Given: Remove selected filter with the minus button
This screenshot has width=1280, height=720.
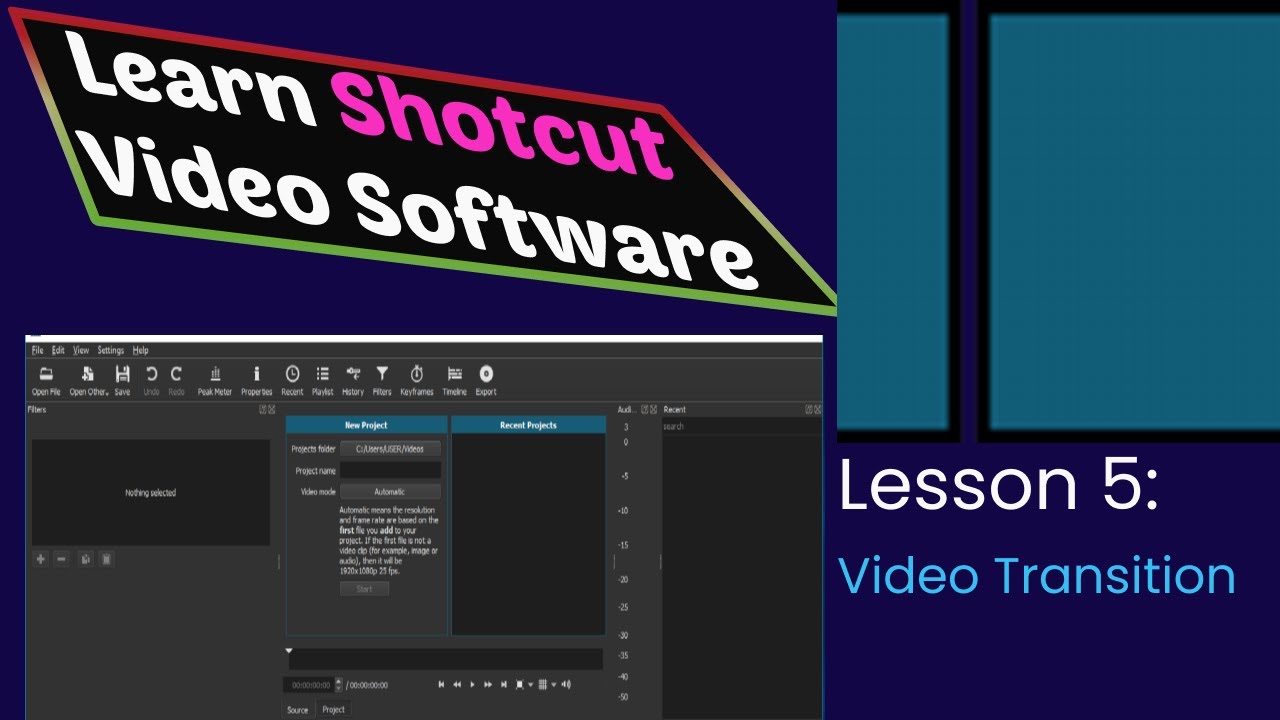Looking at the screenshot, I should pos(61,559).
